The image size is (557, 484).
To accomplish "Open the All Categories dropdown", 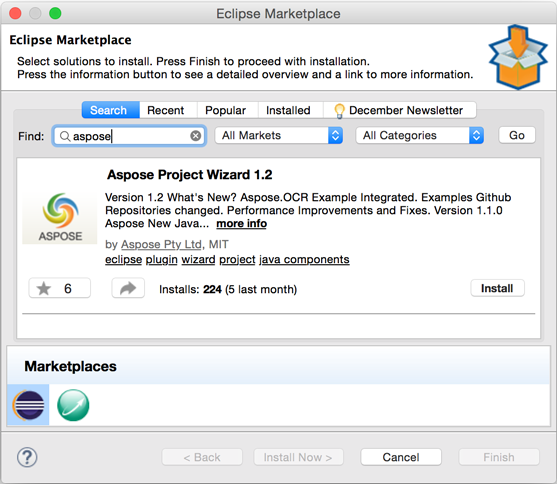I will coord(420,135).
